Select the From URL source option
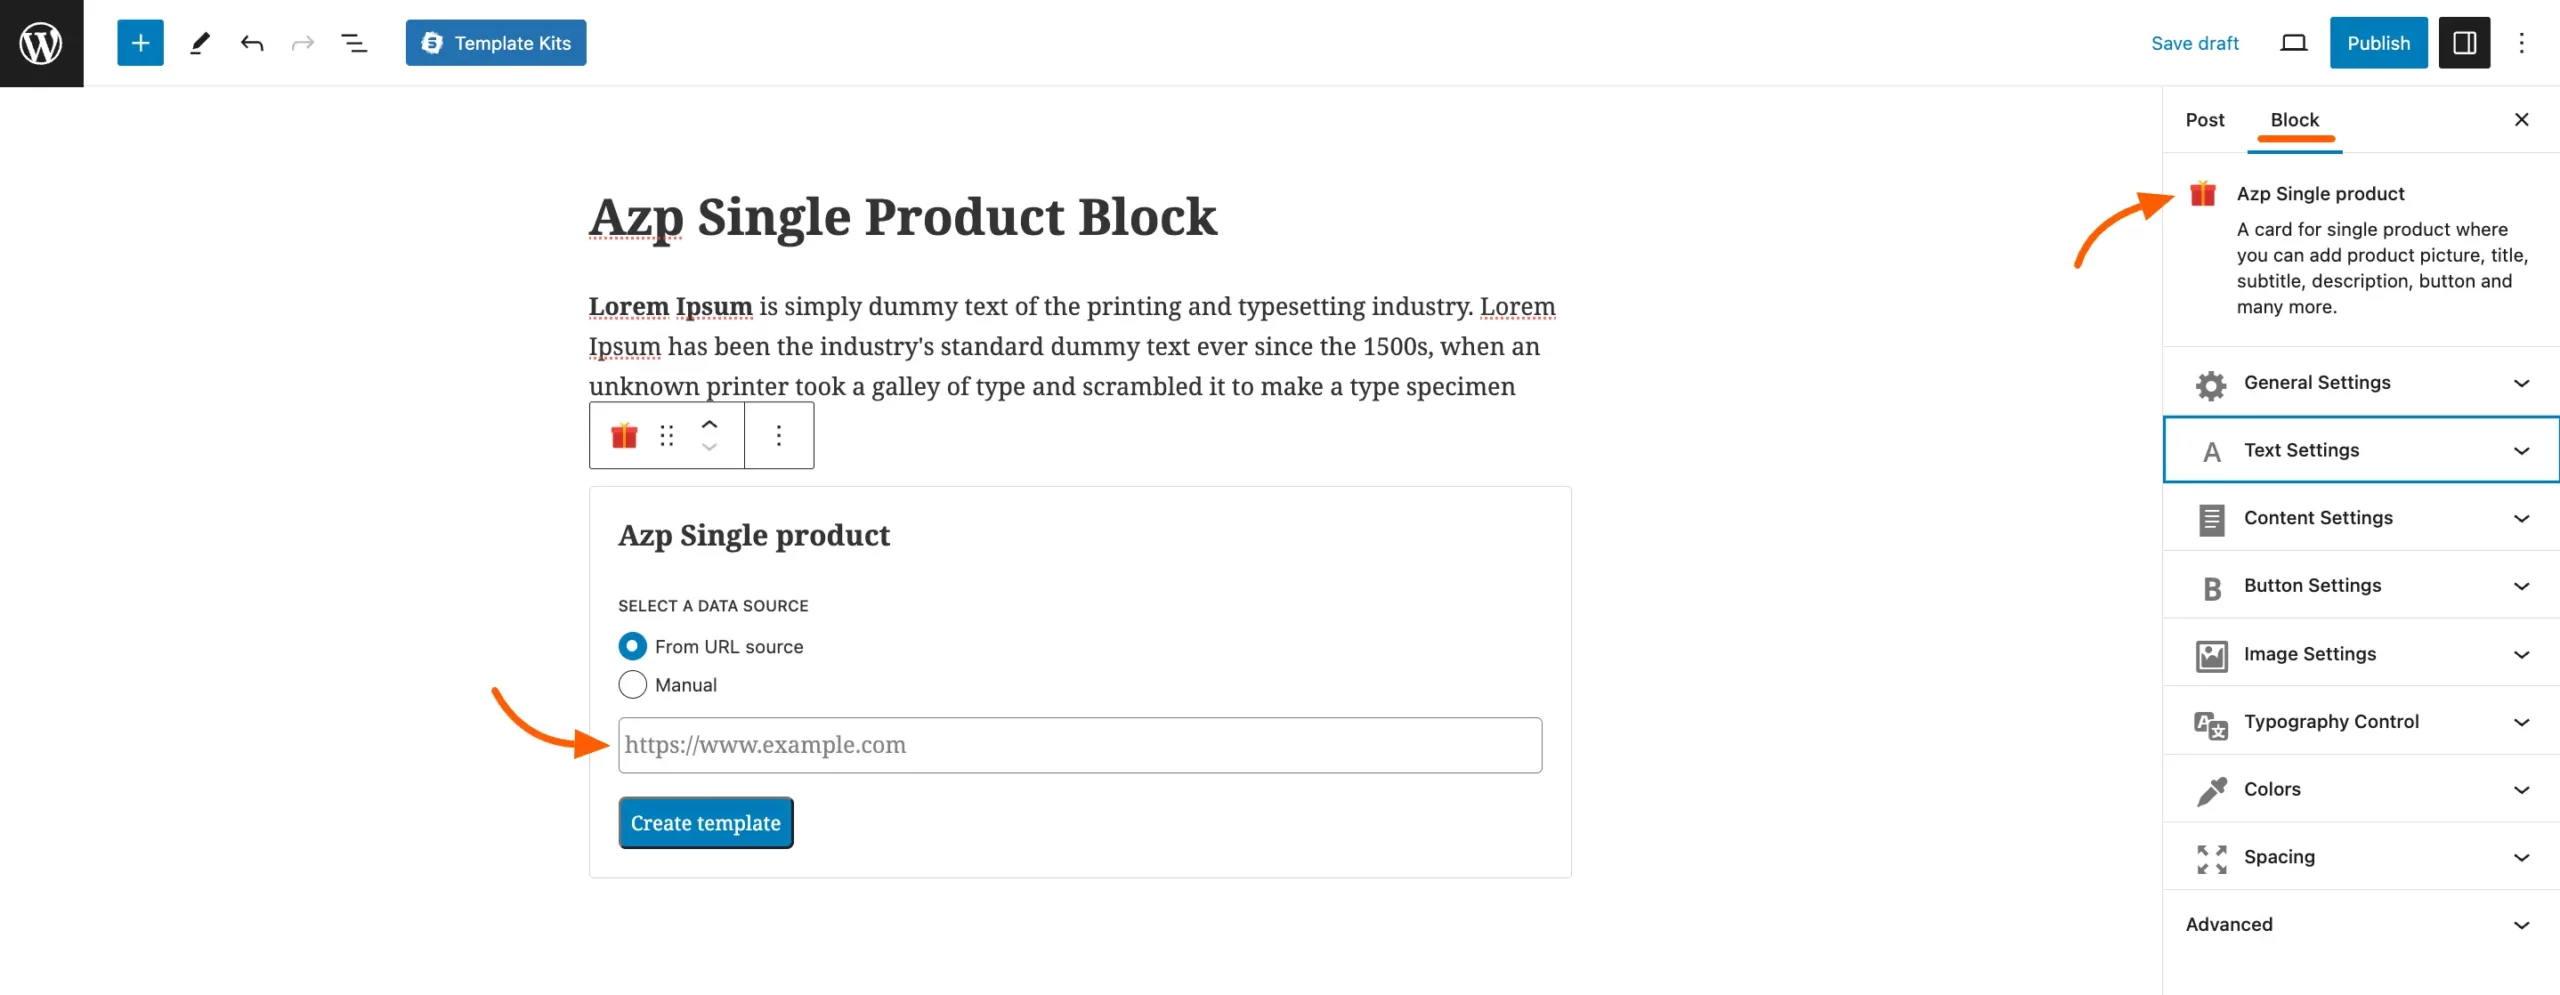This screenshot has width=2560, height=995. pyautogui.click(x=632, y=646)
